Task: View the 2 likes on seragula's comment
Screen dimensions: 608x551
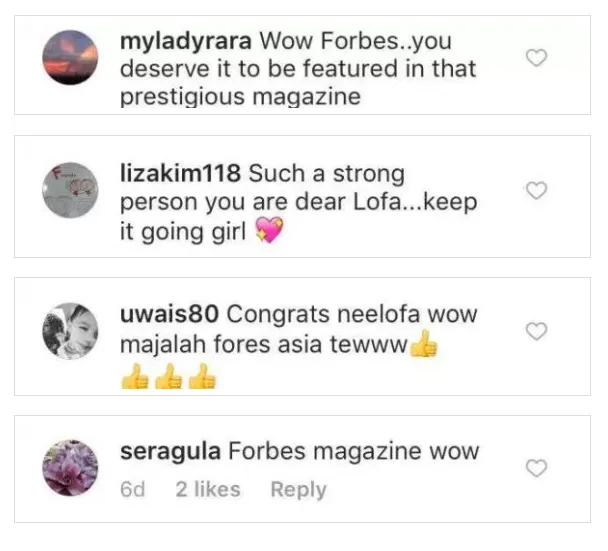Action: point(208,489)
